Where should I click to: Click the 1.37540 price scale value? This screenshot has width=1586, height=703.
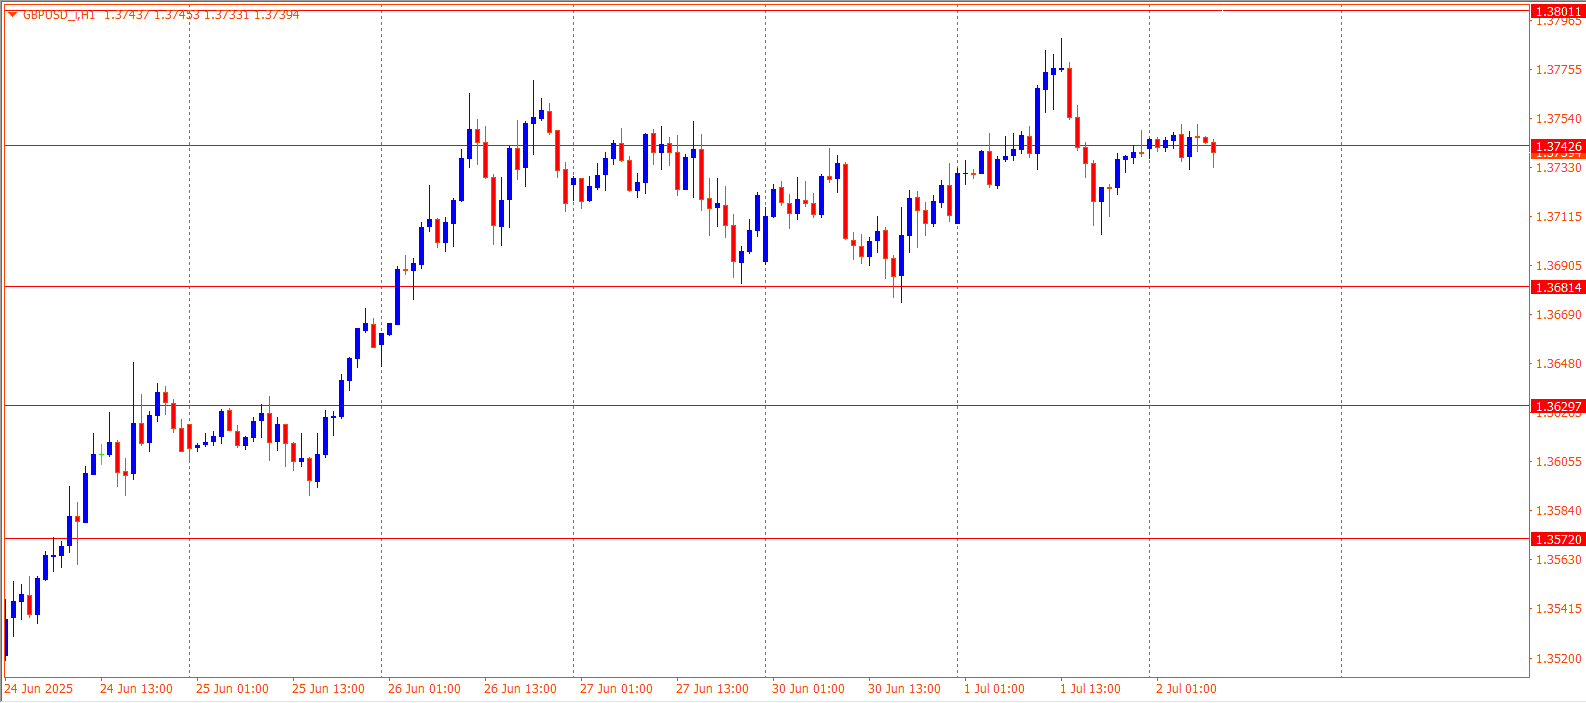[x=1559, y=119]
